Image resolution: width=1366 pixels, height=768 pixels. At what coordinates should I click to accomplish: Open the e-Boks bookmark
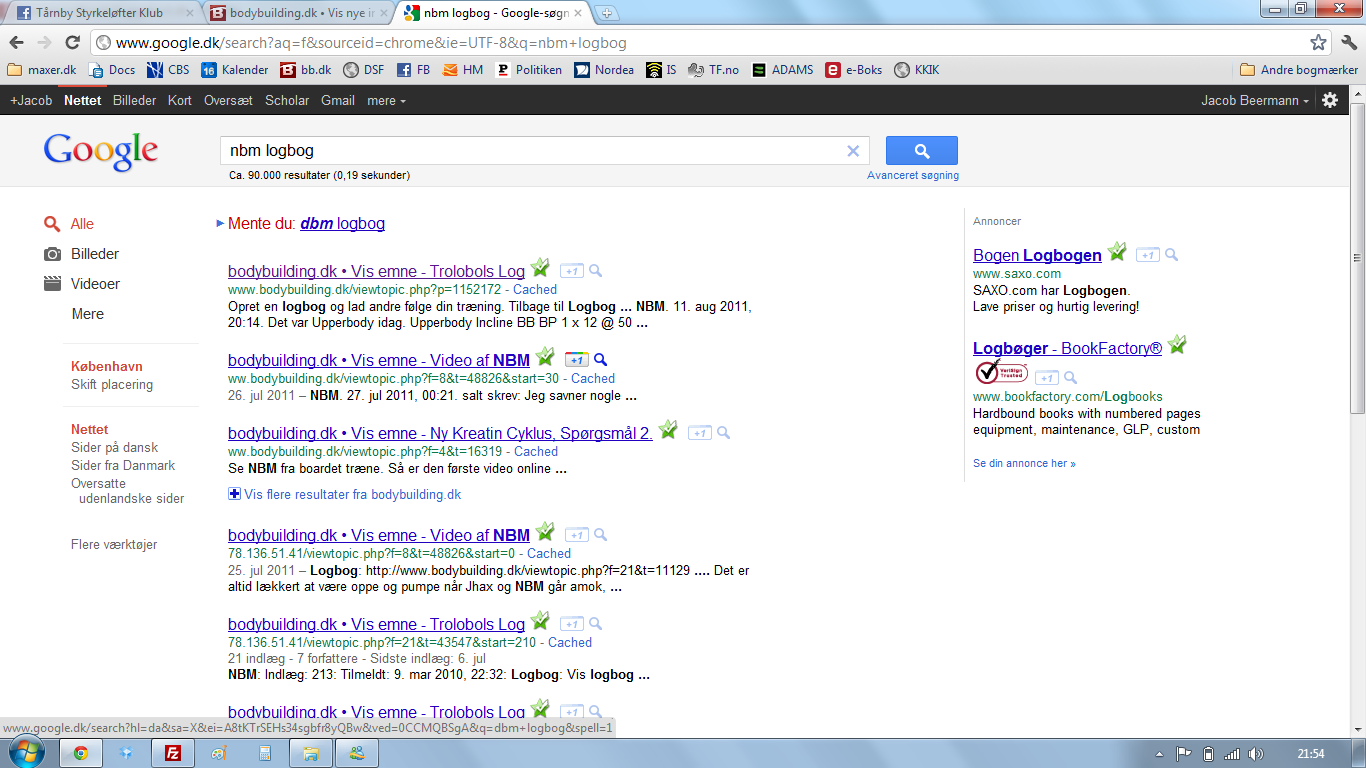(854, 70)
